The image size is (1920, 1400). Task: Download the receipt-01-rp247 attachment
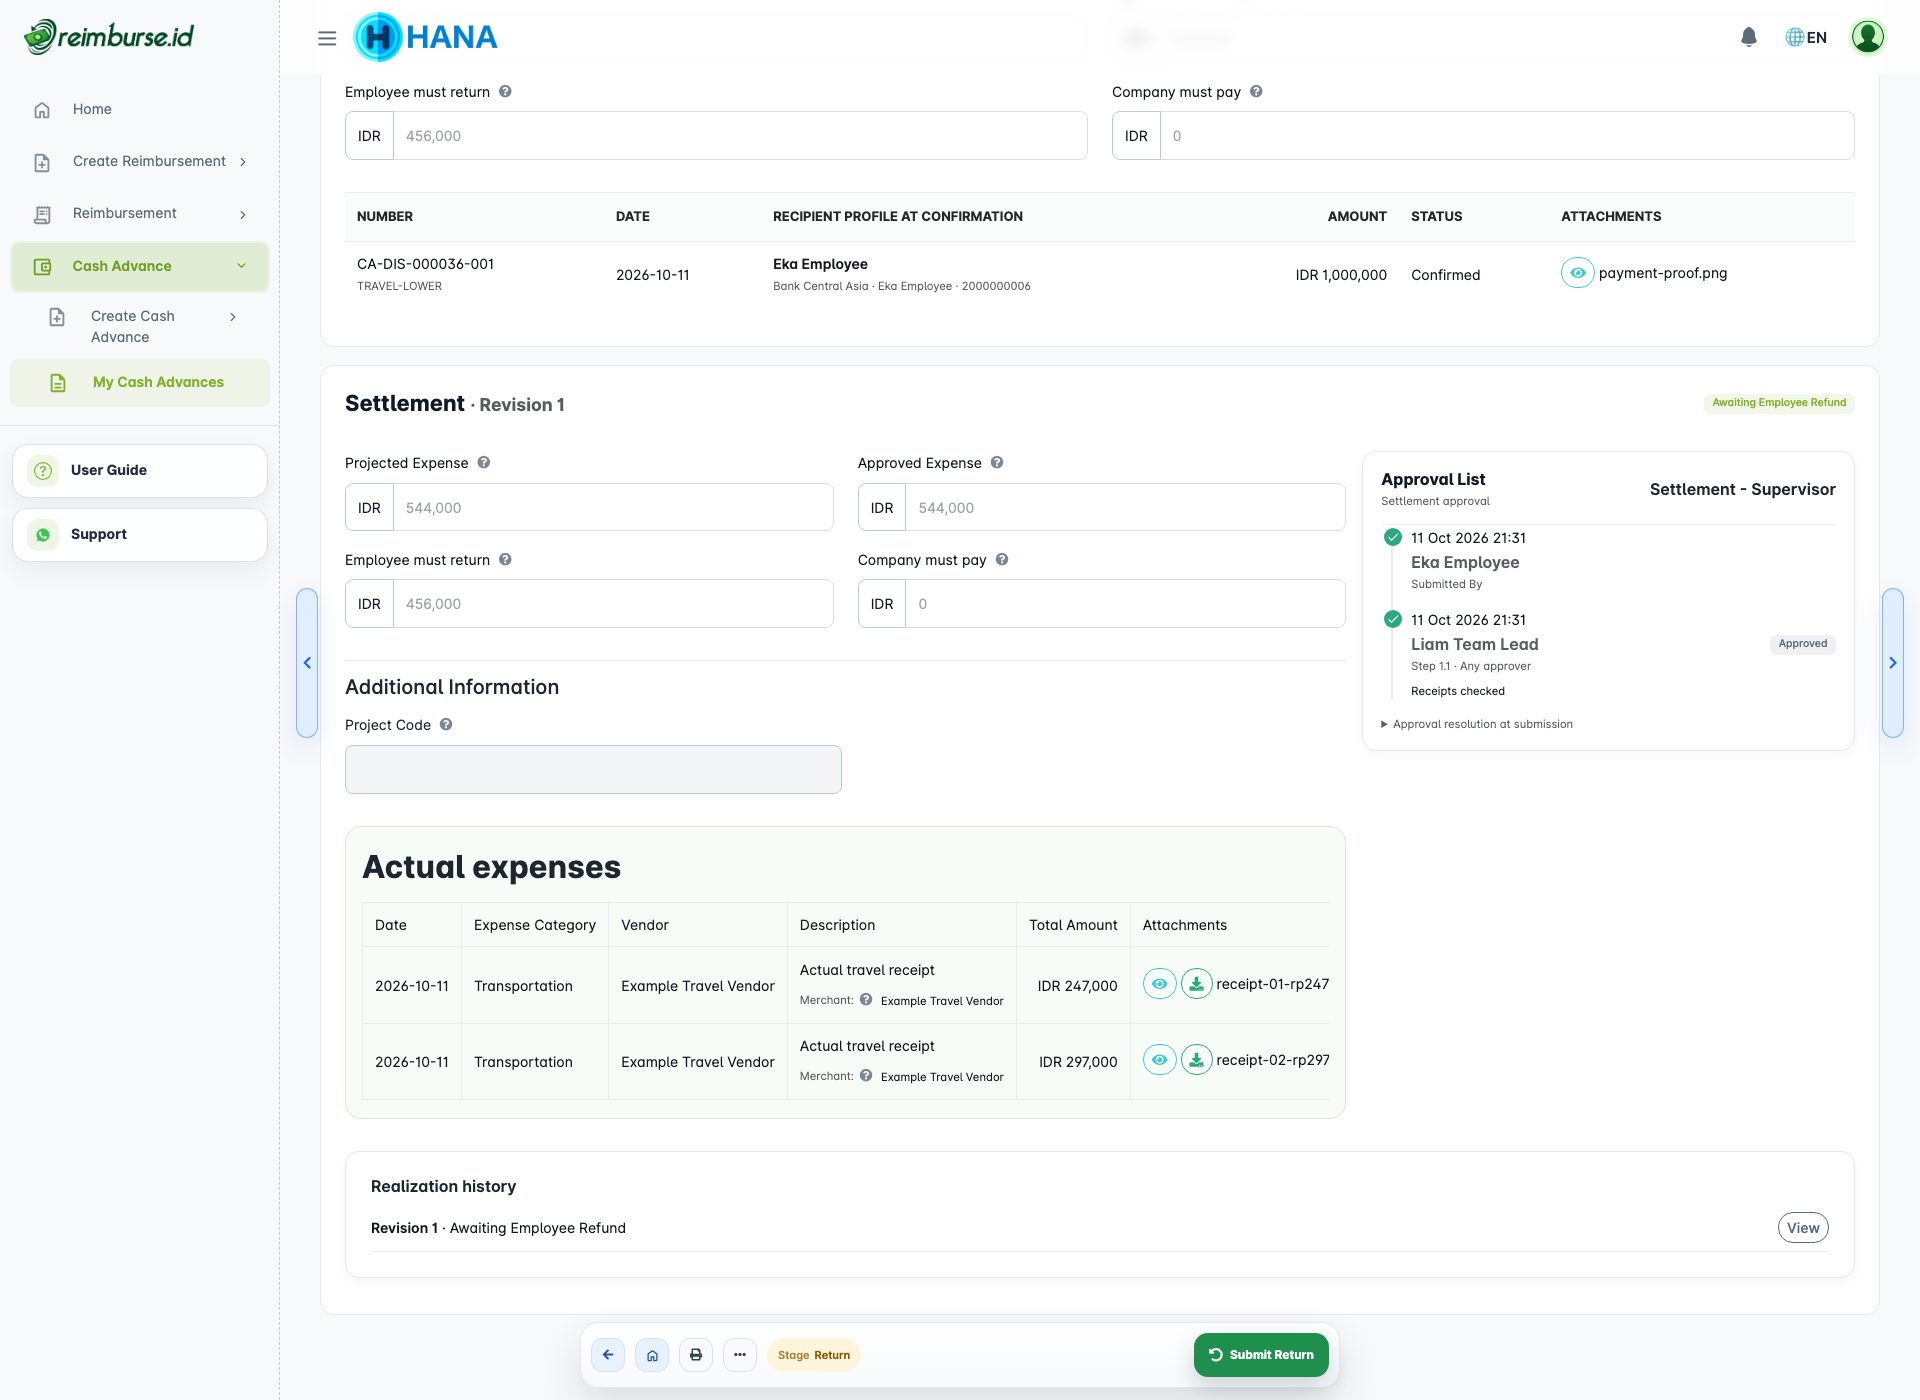coord(1197,984)
